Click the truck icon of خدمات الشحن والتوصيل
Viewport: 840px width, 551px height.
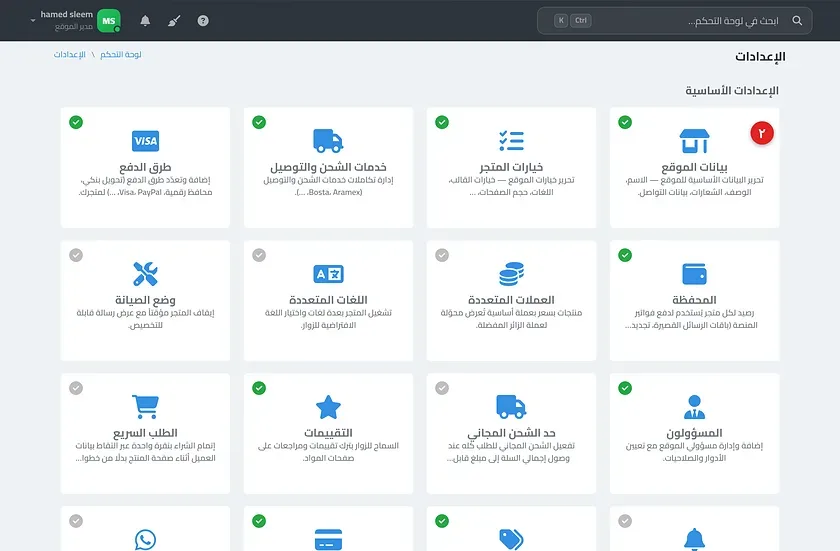coord(328,141)
